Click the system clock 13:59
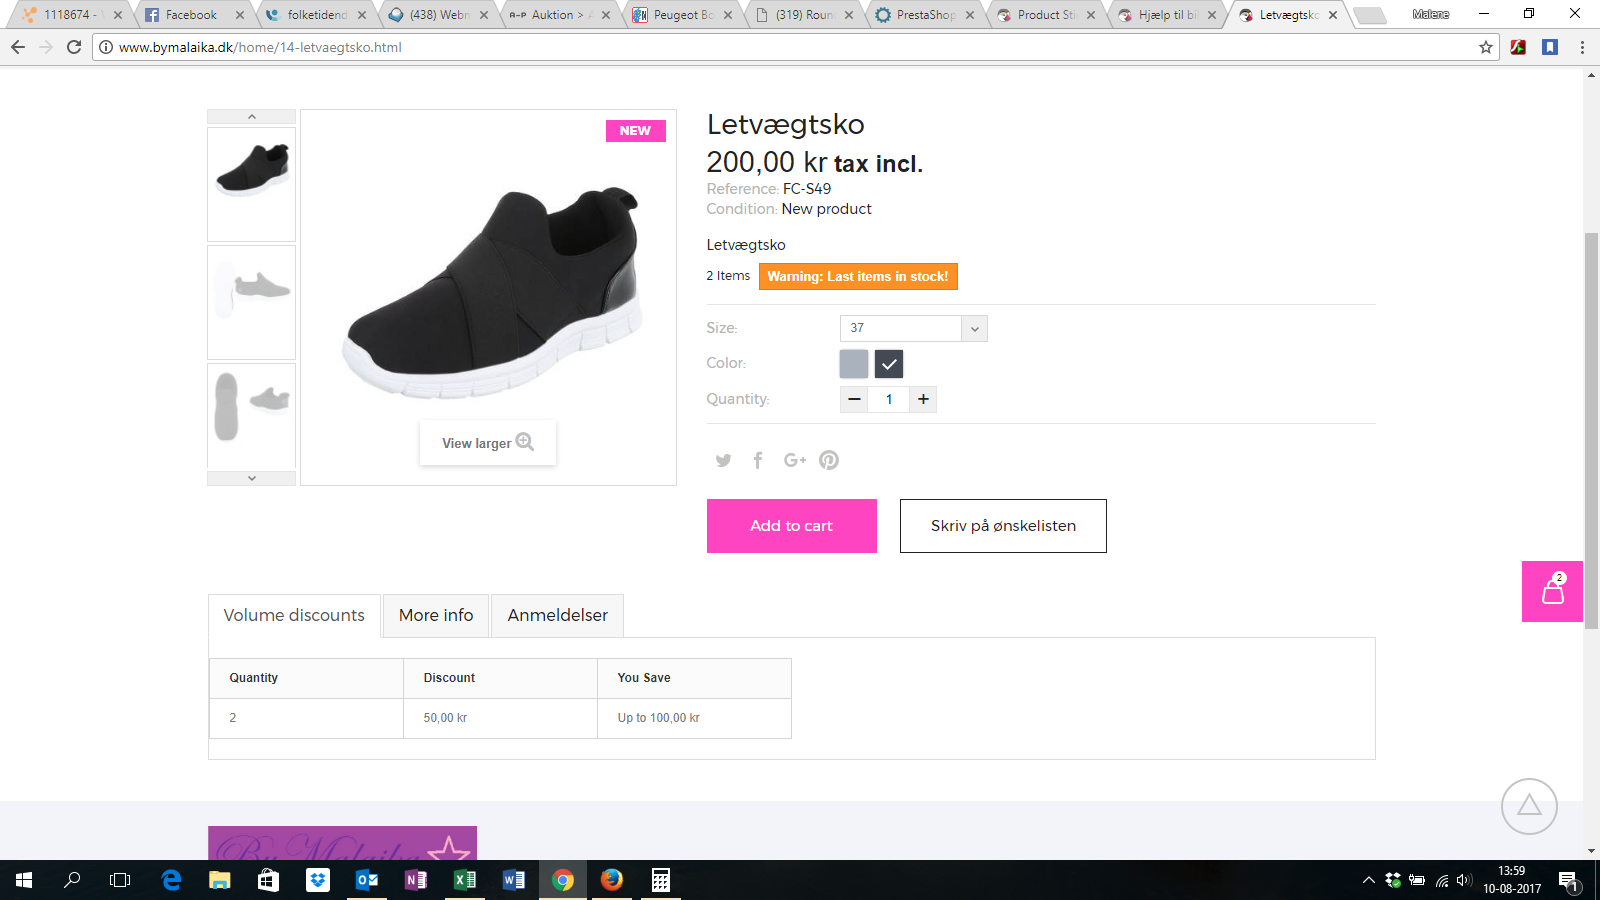 pyautogui.click(x=1512, y=871)
